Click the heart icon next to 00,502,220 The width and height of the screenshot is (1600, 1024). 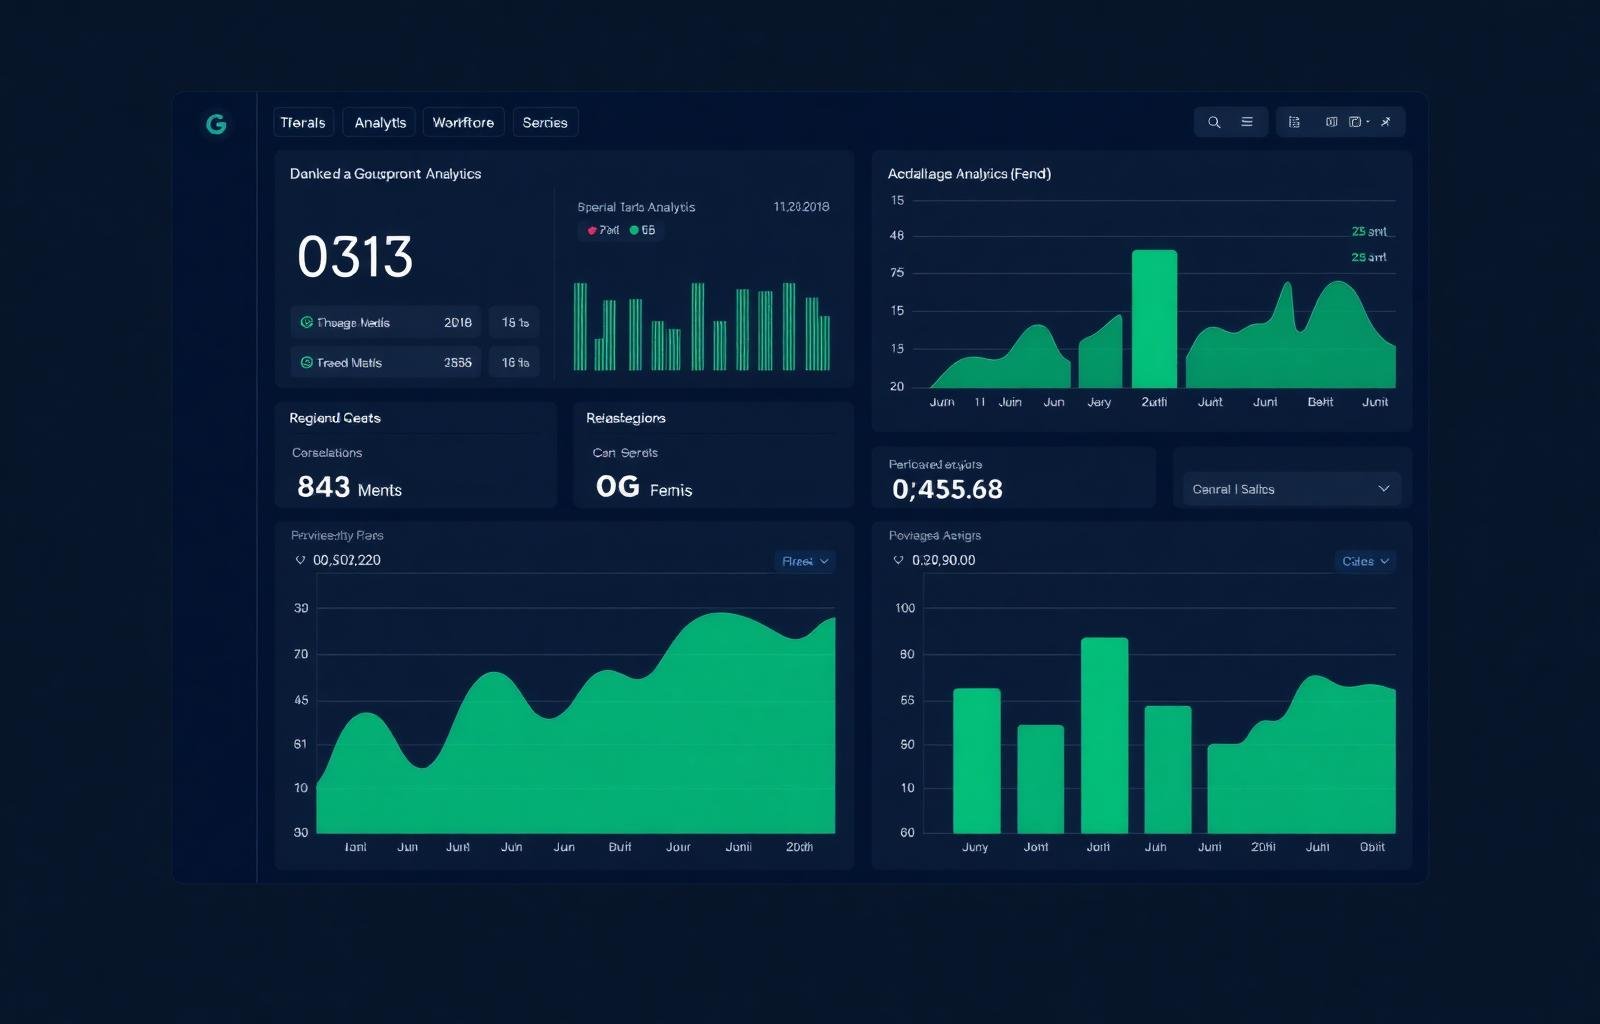click(x=300, y=560)
